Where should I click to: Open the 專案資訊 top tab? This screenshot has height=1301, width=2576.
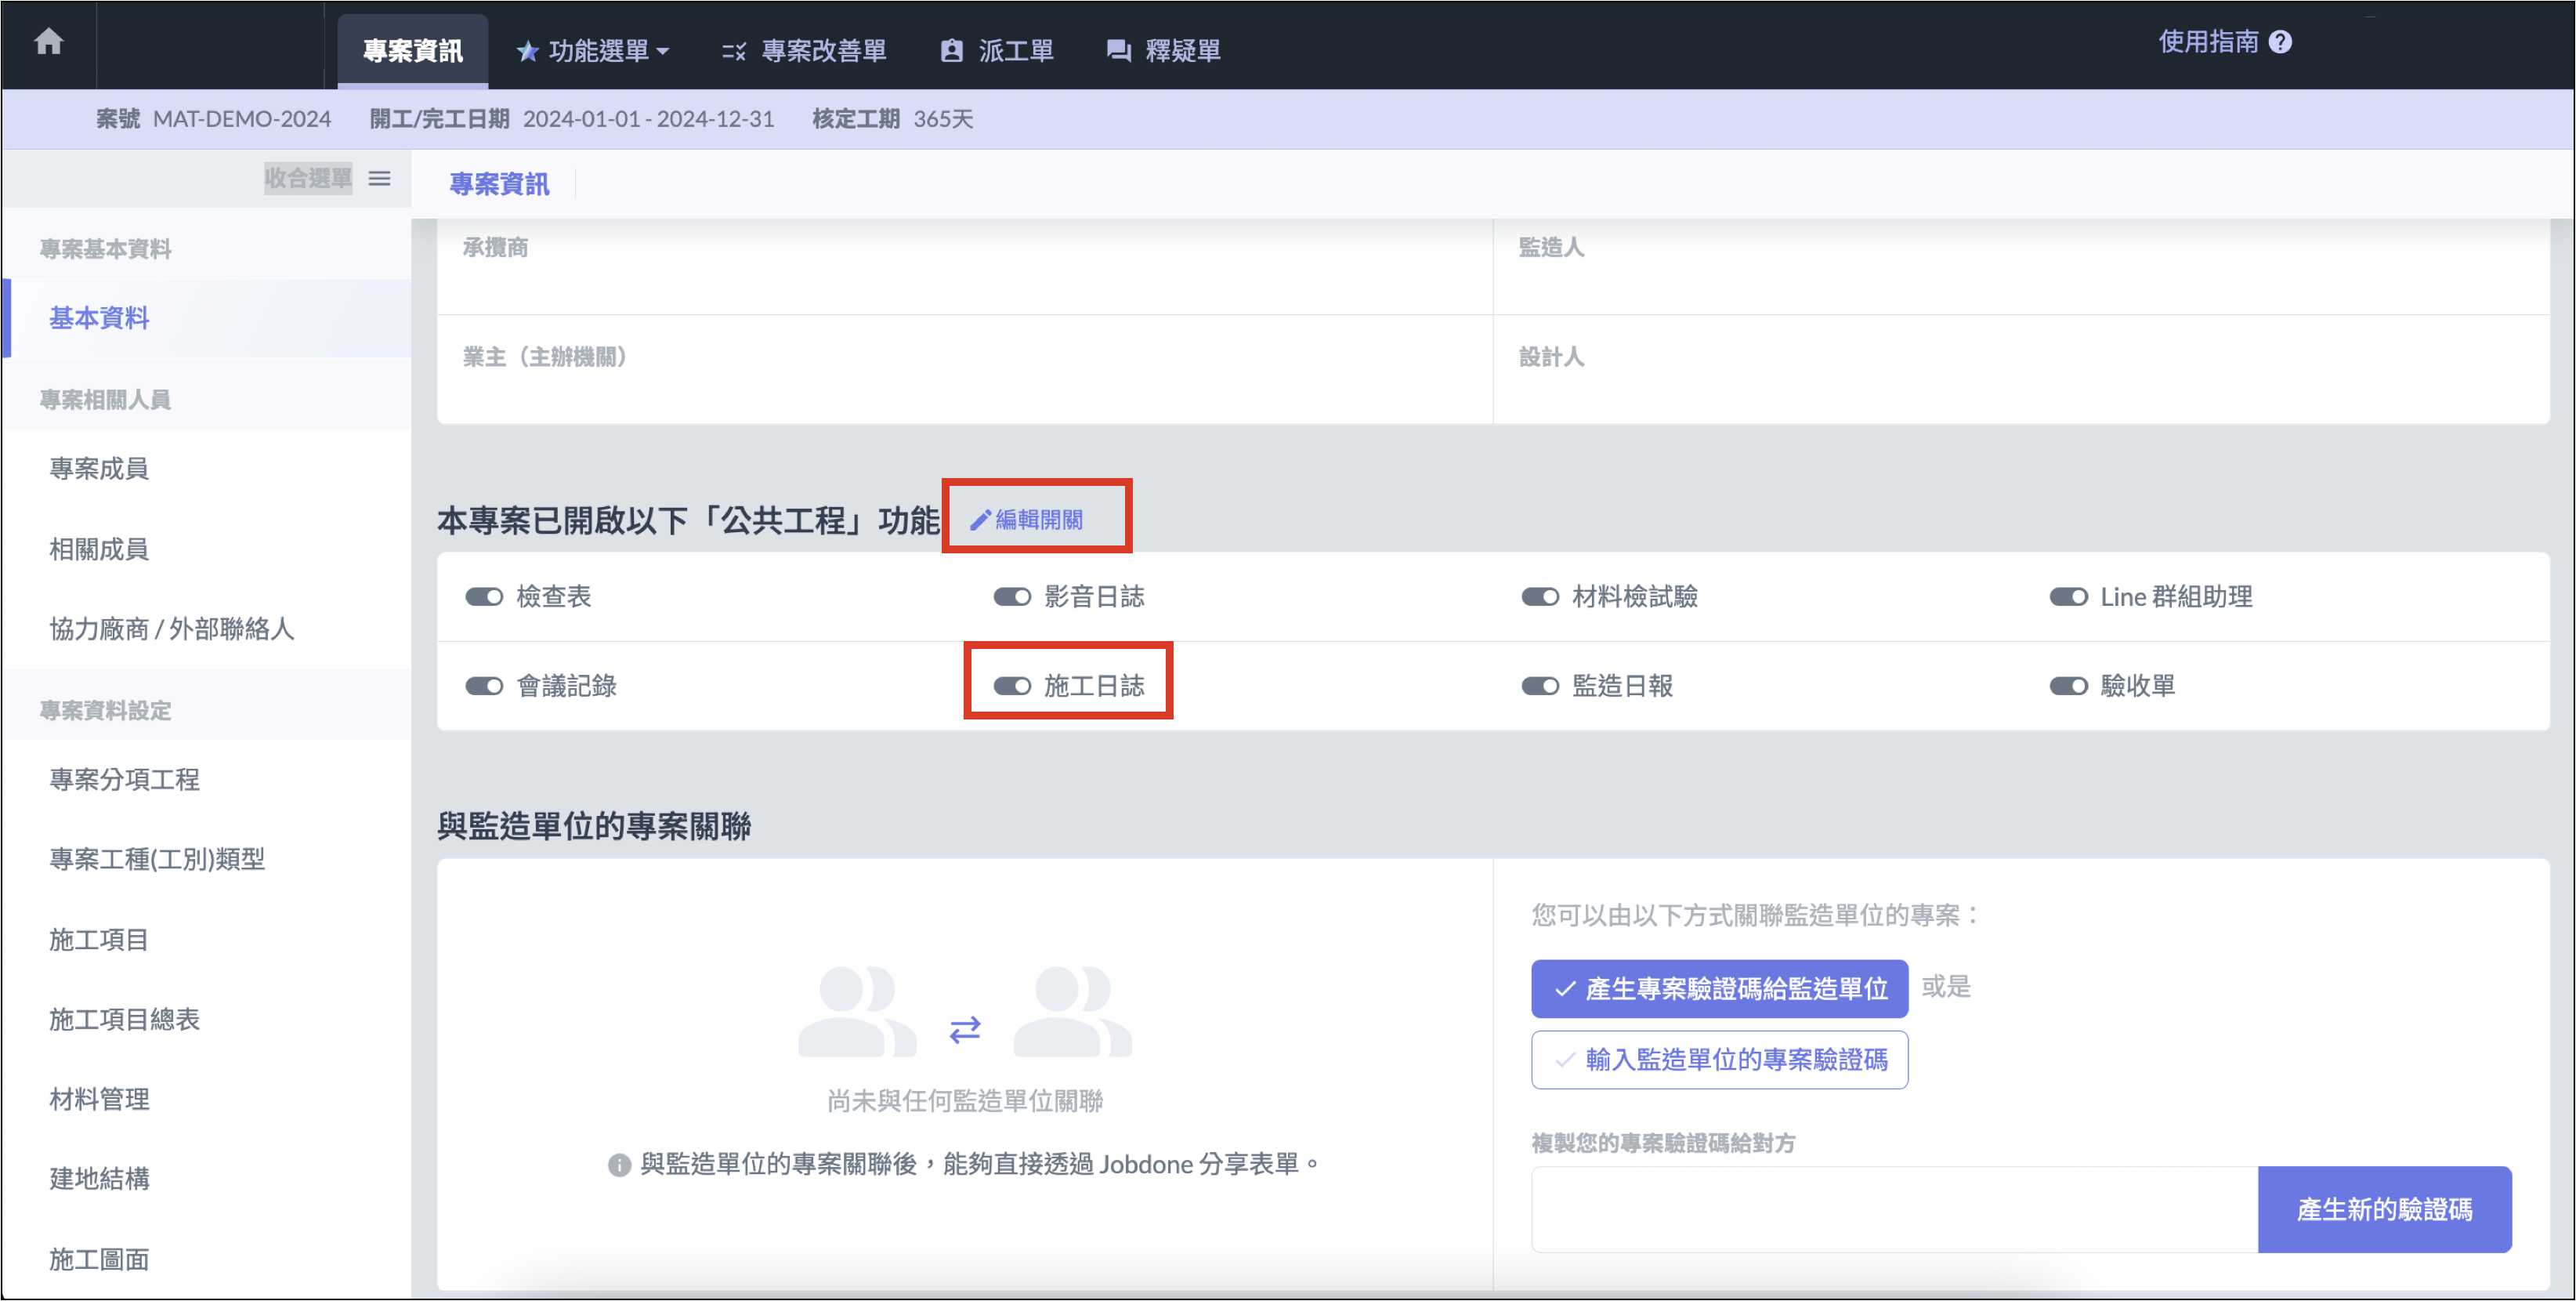point(412,51)
